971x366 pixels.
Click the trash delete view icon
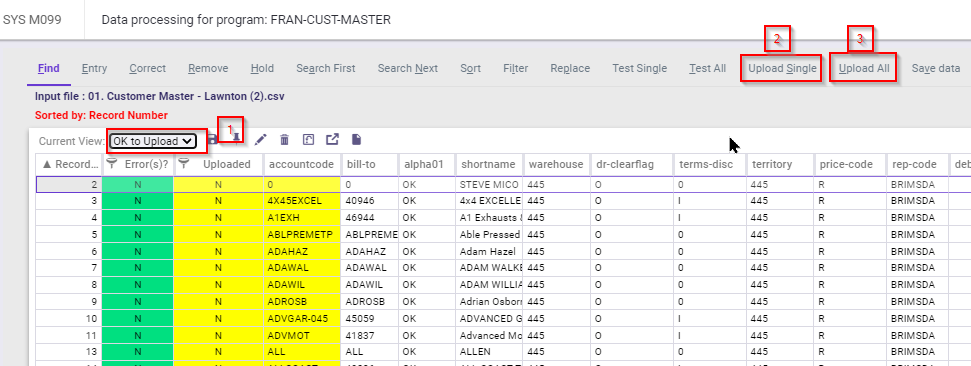284,140
